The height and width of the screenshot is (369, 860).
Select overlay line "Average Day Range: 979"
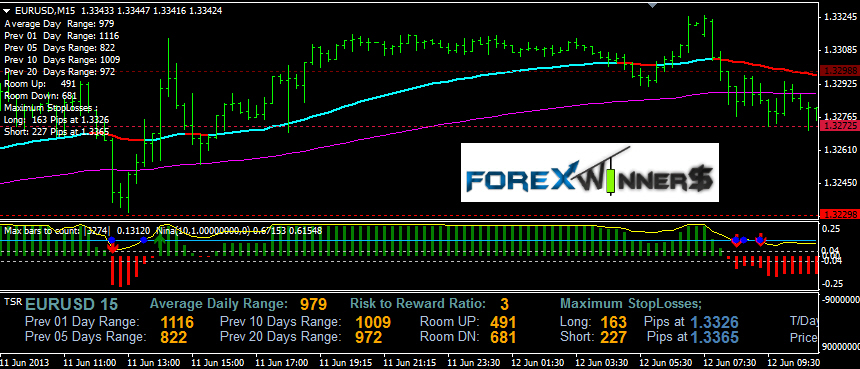tap(58, 24)
